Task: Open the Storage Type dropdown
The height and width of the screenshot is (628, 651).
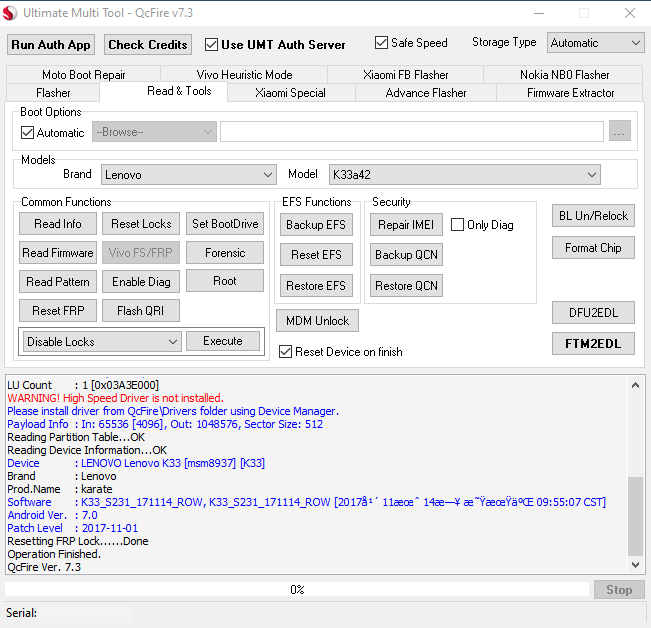Action: click(595, 43)
